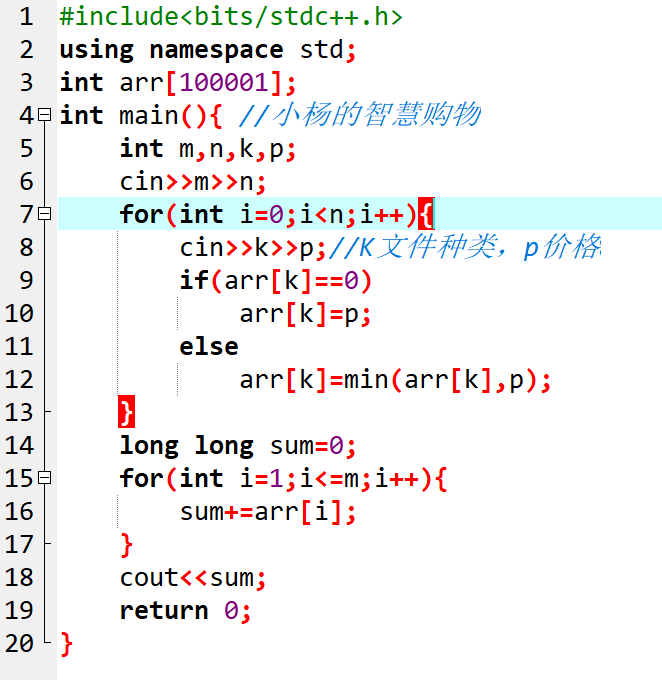Click the "cin>>m>>n;" statement

point(193,182)
